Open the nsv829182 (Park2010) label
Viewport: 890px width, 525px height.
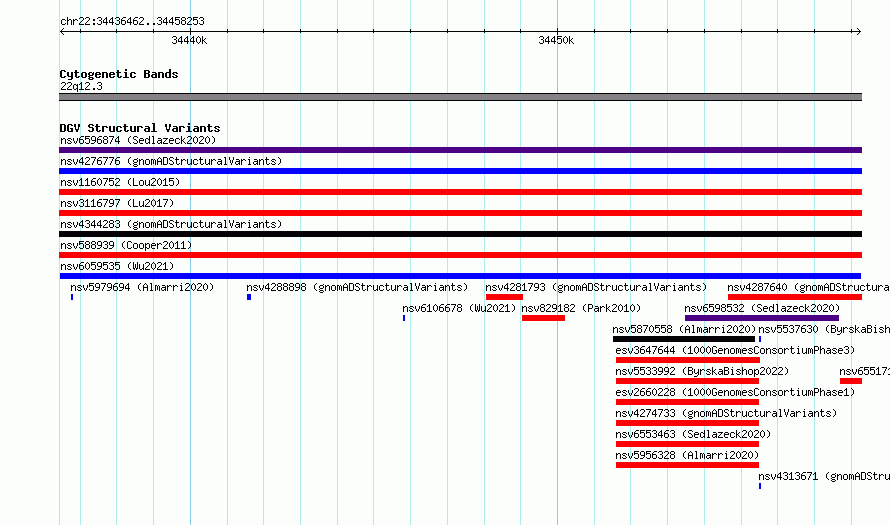[x=581, y=308]
